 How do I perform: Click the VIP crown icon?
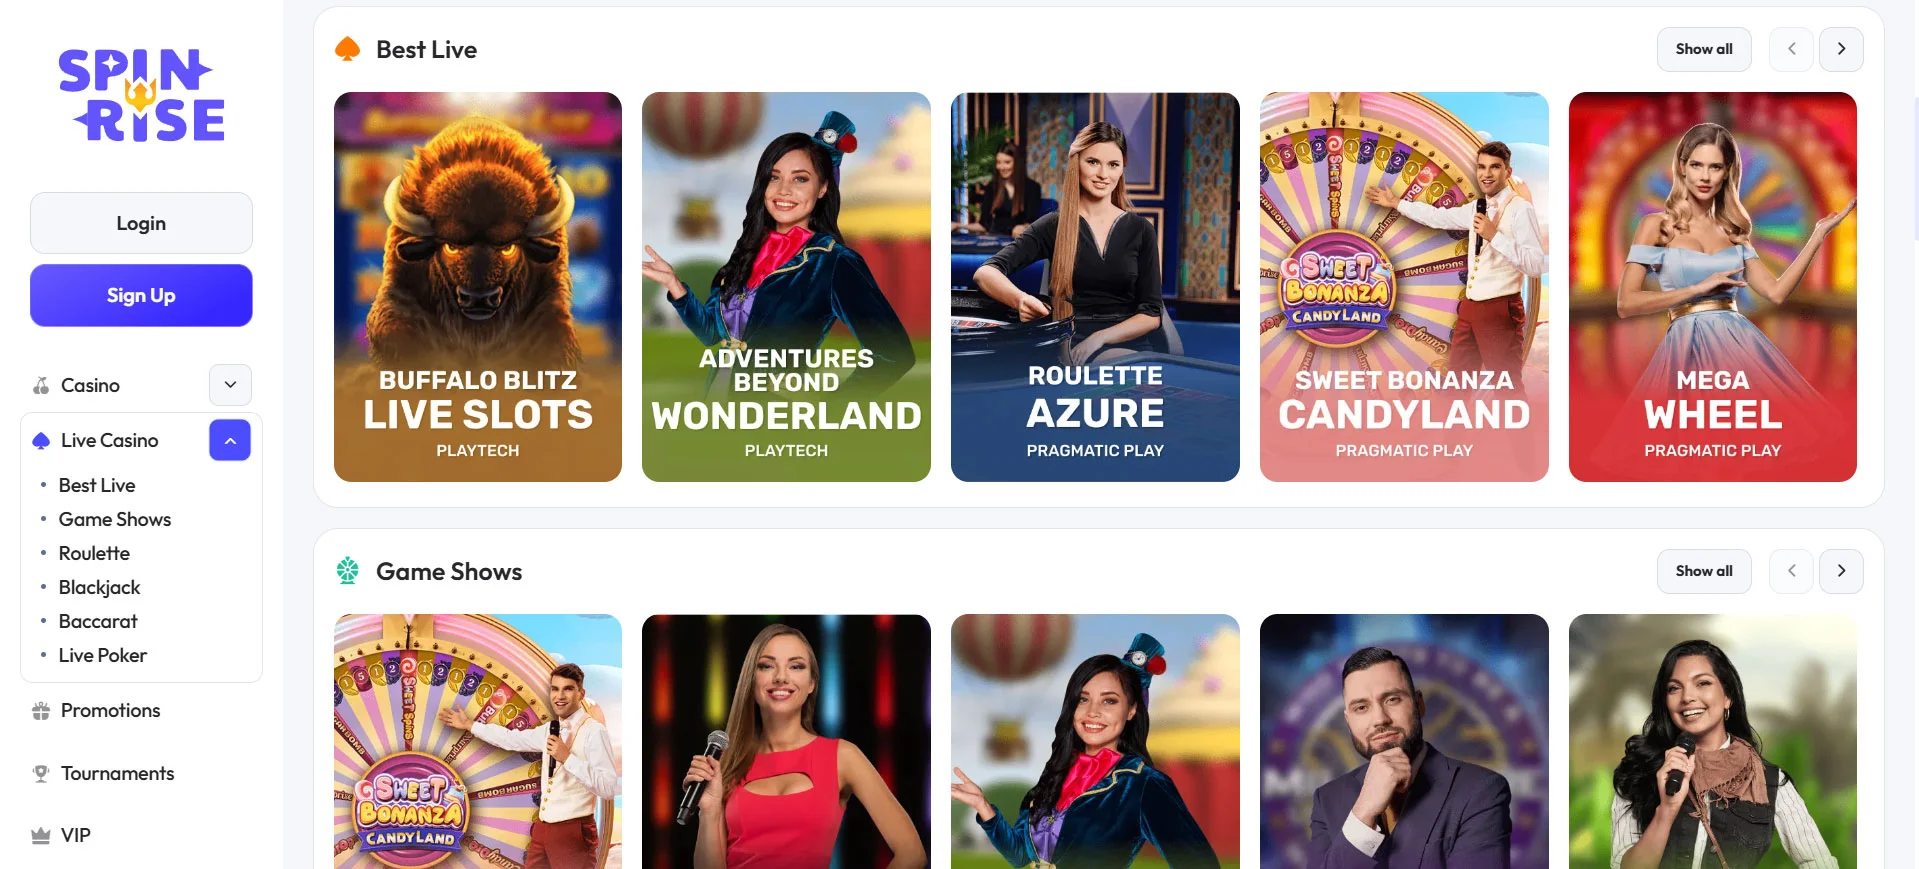click(41, 835)
